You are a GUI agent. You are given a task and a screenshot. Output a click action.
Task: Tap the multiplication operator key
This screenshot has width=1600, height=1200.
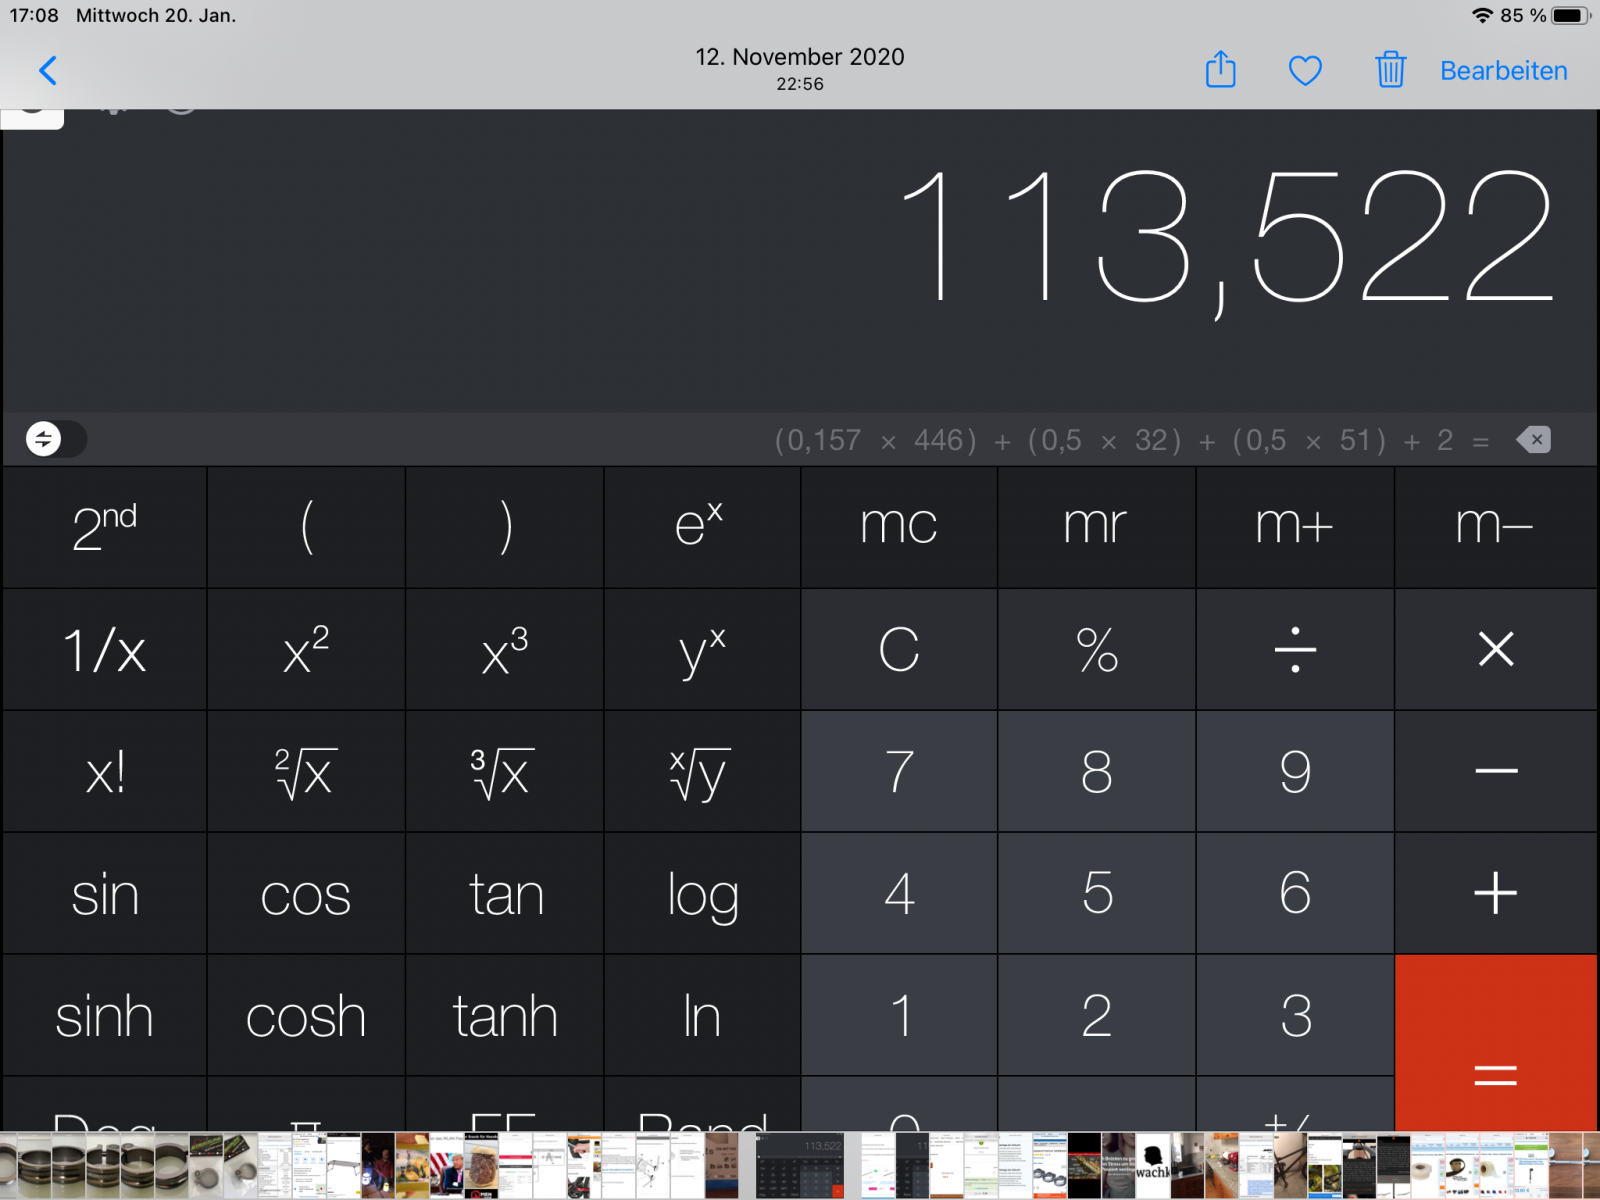click(1495, 650)
